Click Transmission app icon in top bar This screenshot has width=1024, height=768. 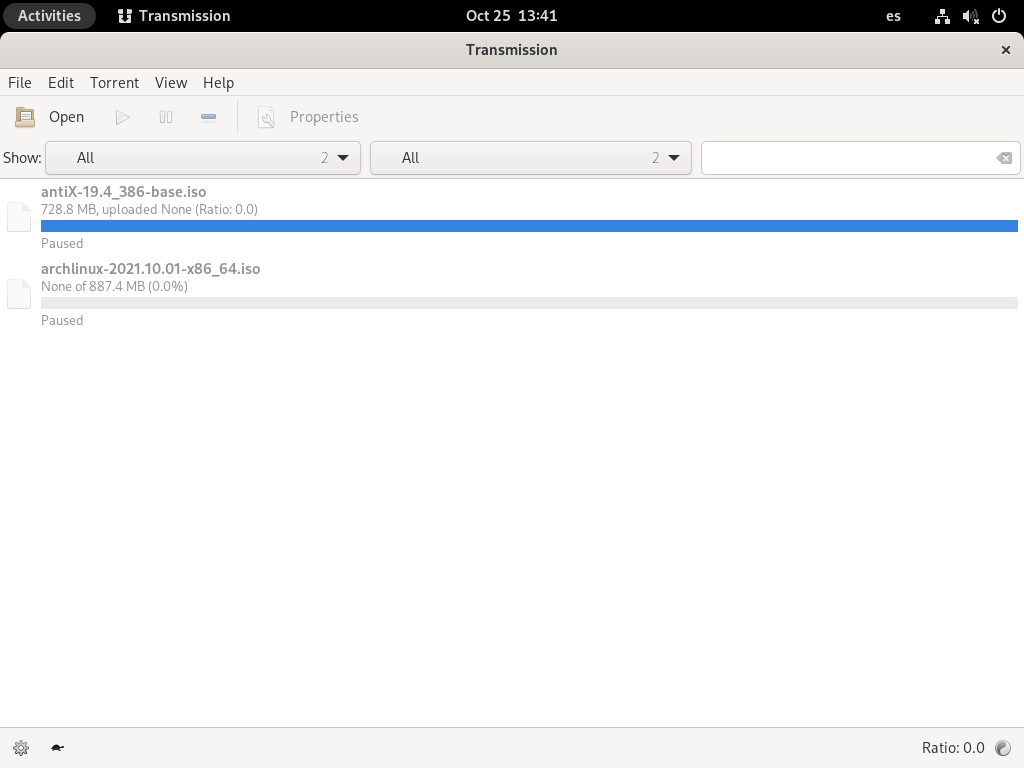(x=124, y=16)
